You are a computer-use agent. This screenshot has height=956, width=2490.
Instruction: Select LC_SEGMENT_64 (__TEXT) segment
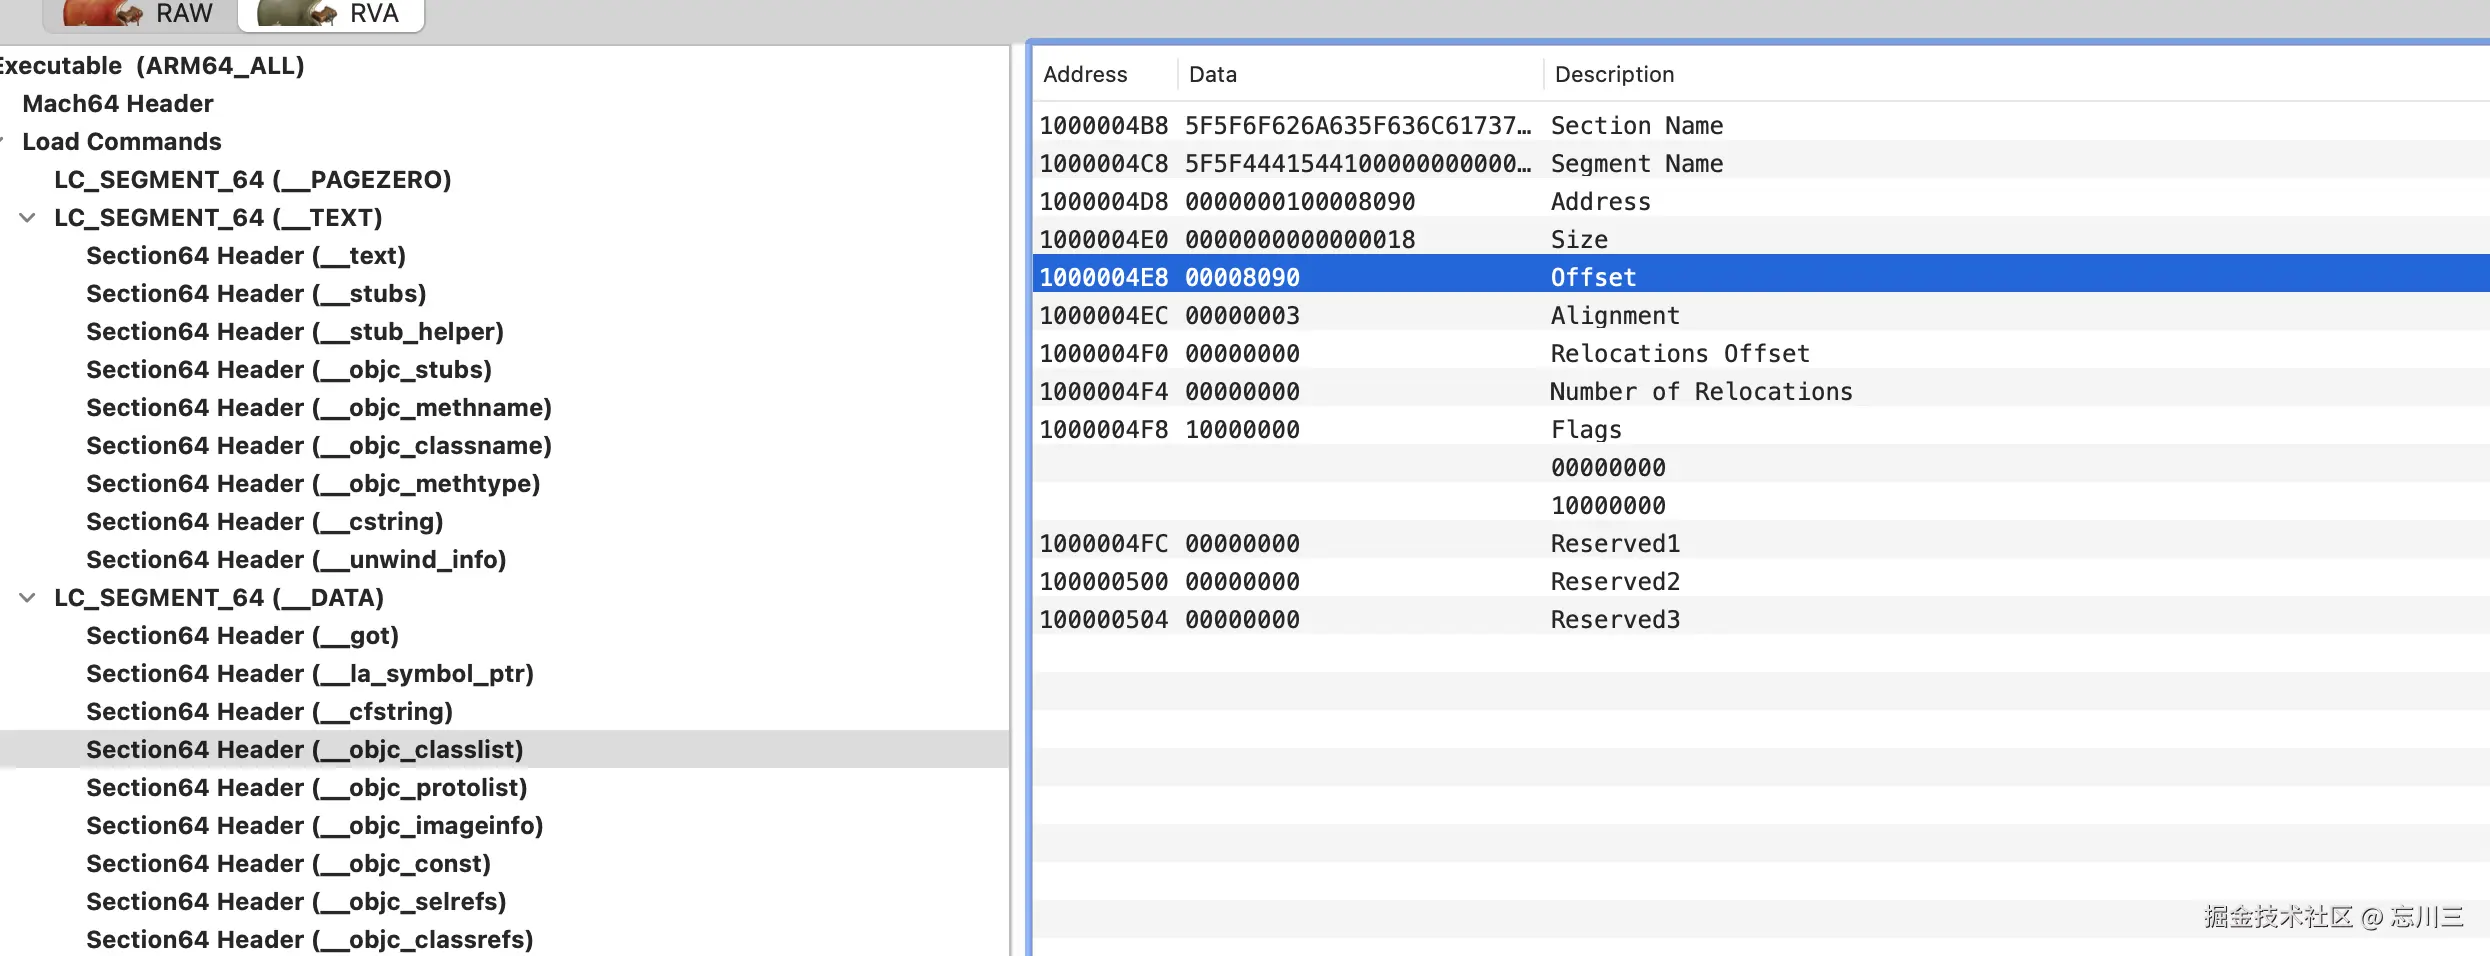[x=218, y=217]
